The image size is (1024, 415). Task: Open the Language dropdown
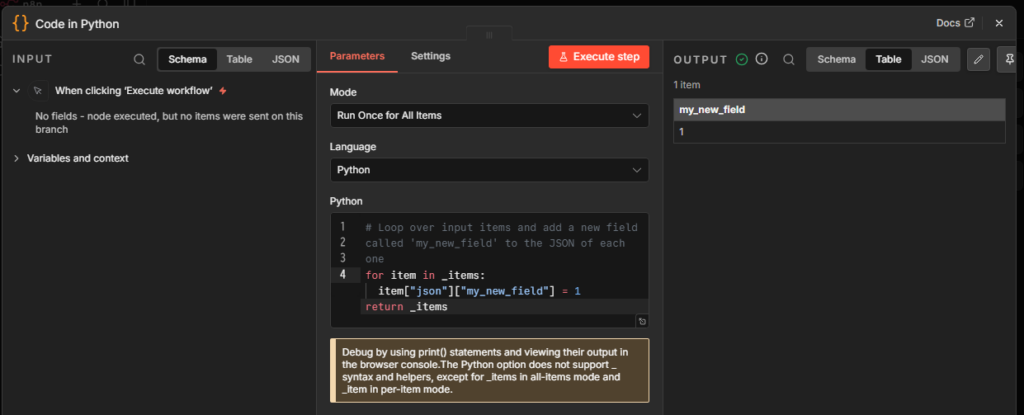pyautogui.click(x=489, y=170)
